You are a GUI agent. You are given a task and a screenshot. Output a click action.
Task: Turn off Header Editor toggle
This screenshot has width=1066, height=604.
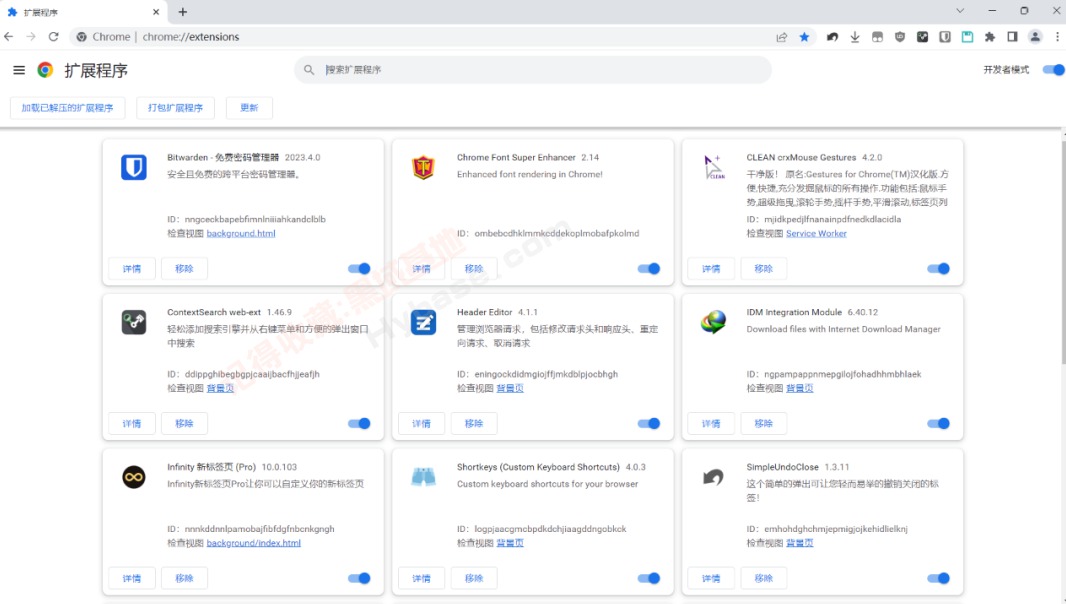[649, 423]
